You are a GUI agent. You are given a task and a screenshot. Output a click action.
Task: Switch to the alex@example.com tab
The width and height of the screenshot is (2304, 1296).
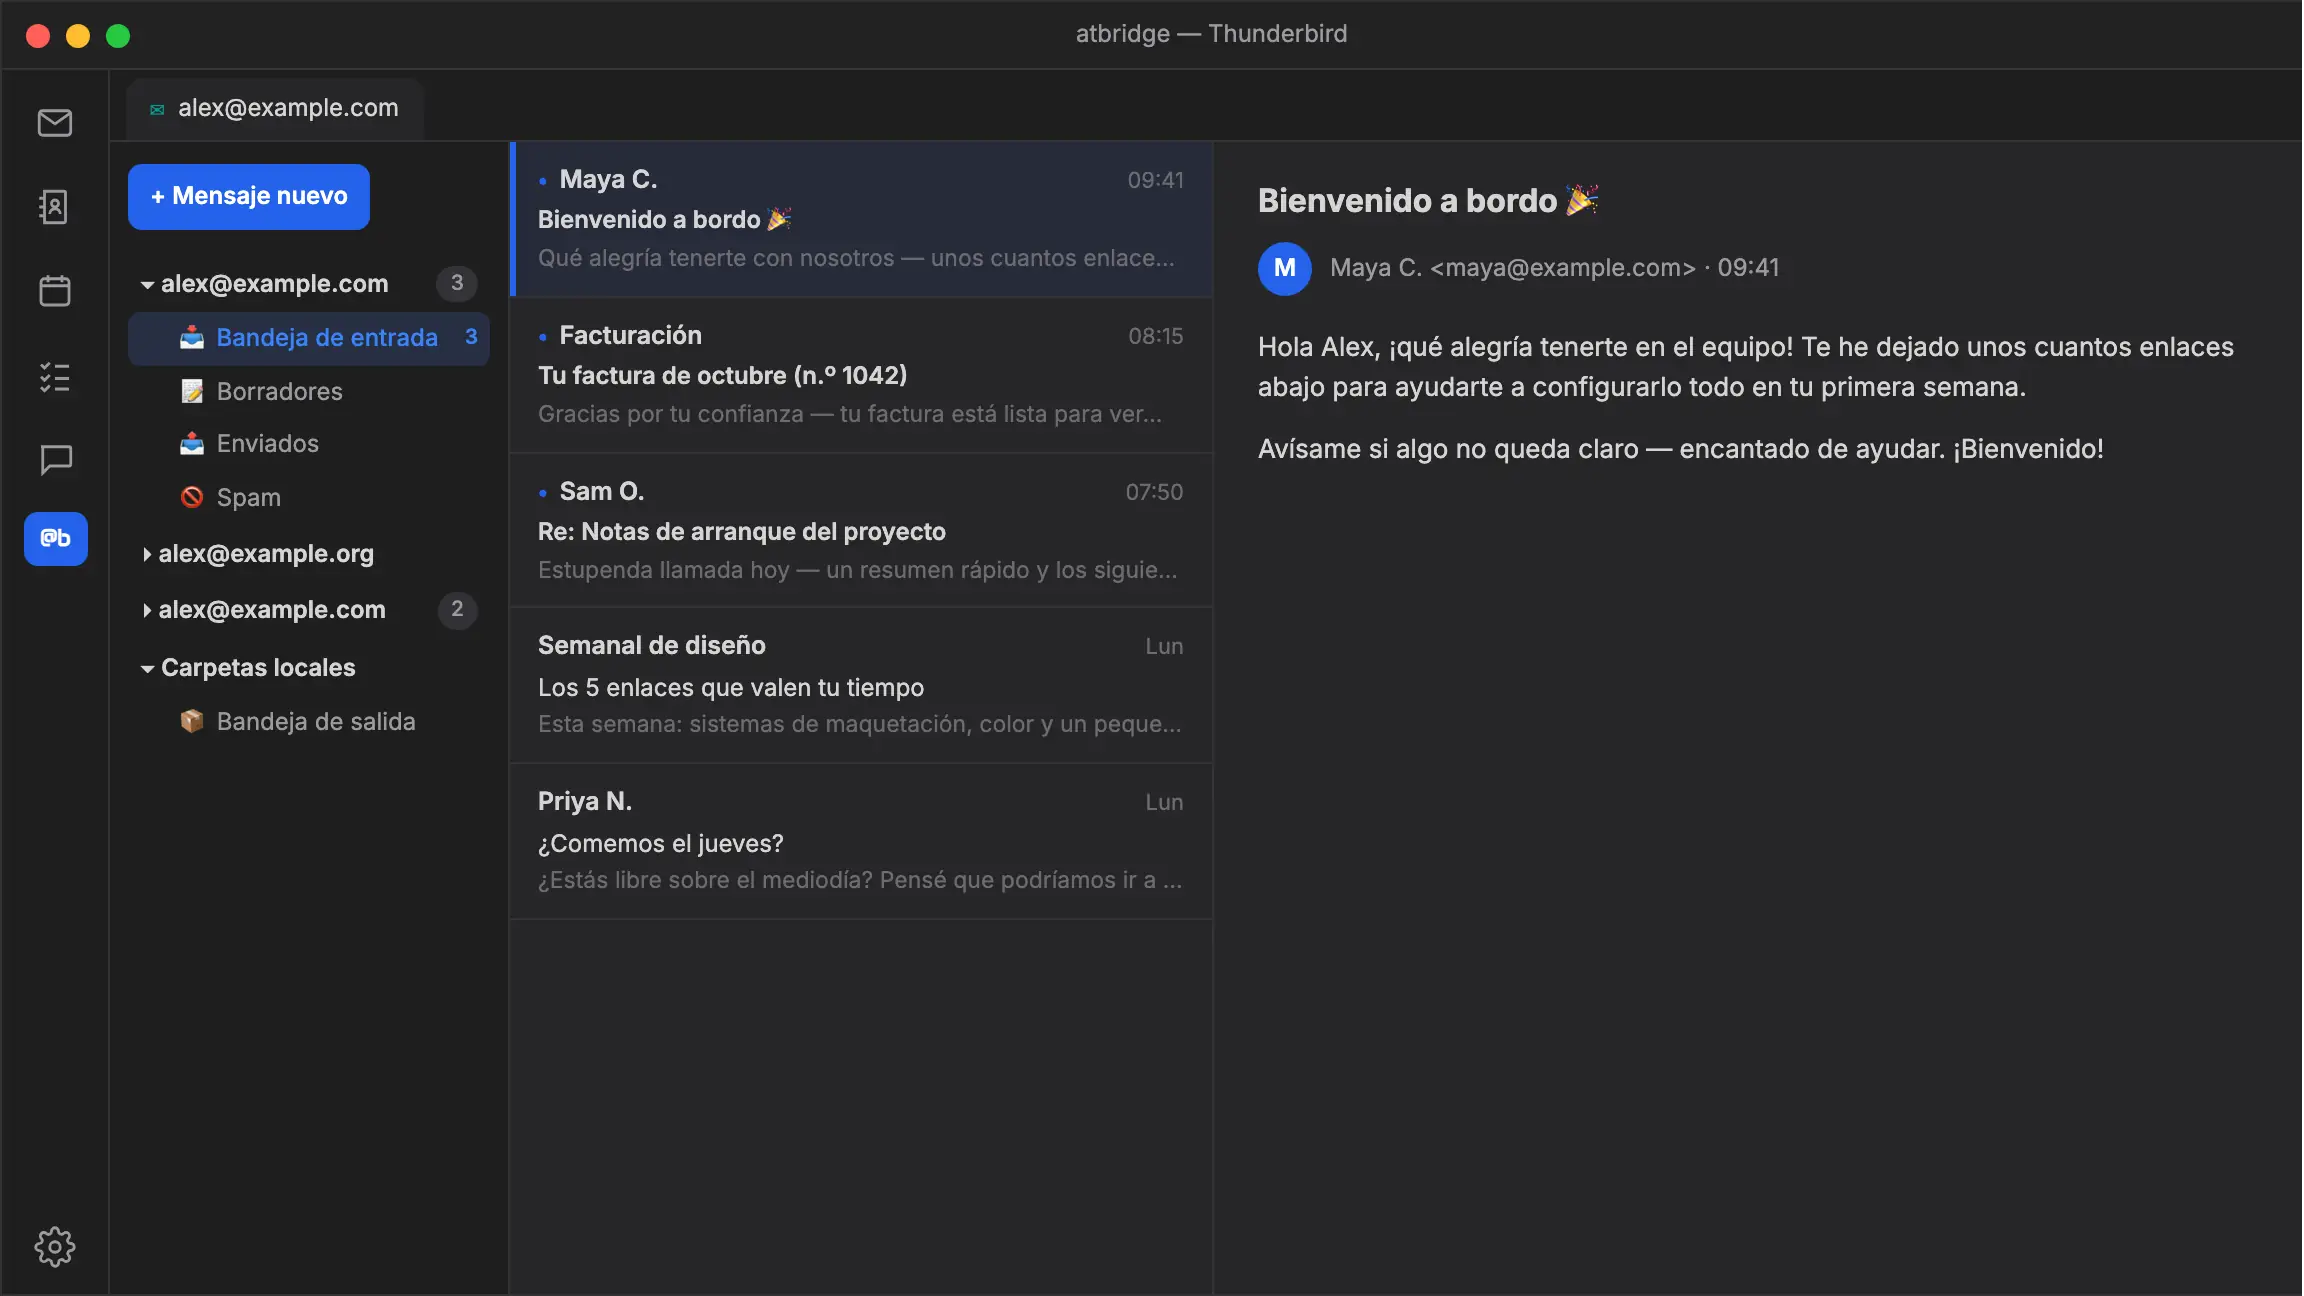click(x=275, y=108)
